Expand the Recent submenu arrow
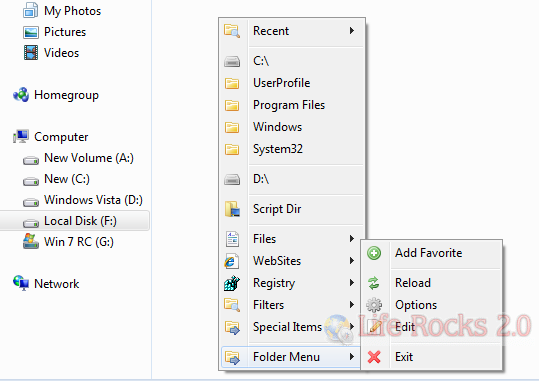 [x=352, y=31]
